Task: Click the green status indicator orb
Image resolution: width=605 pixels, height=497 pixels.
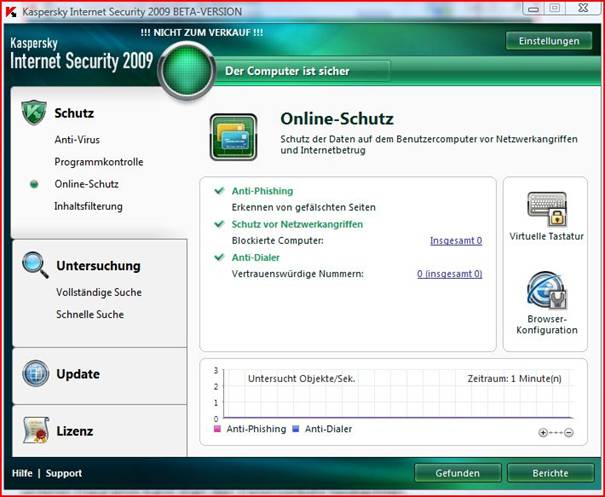Action: (x=187, y=71)
